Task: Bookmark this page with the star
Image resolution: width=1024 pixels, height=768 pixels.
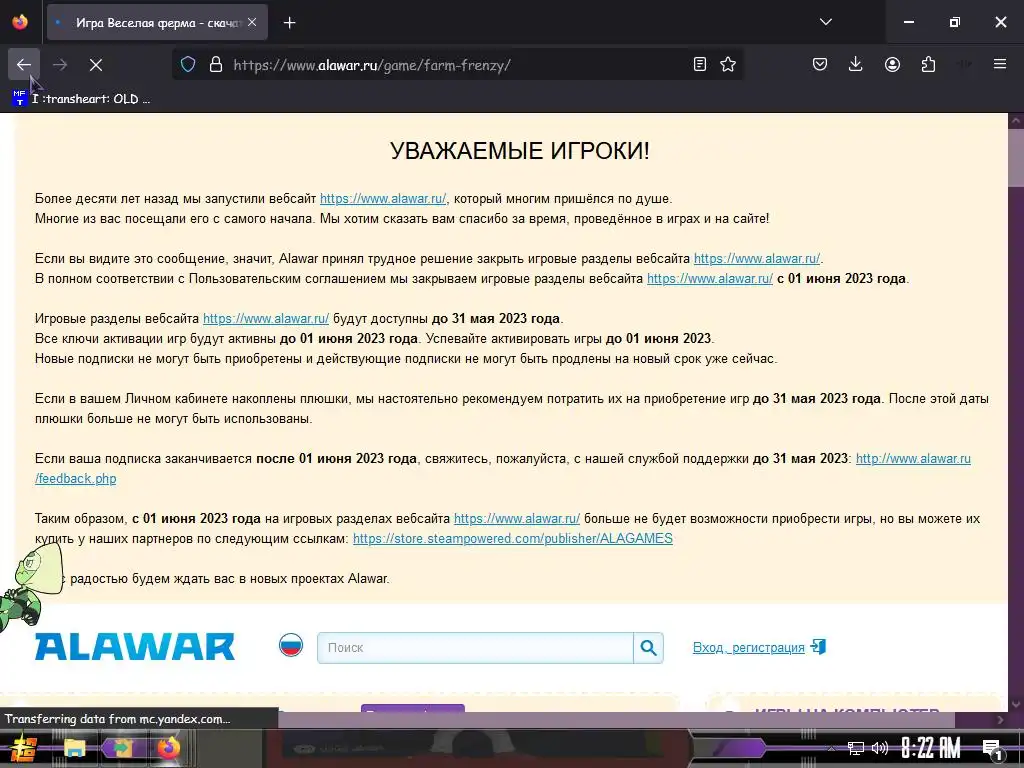Action: [728, 64]
